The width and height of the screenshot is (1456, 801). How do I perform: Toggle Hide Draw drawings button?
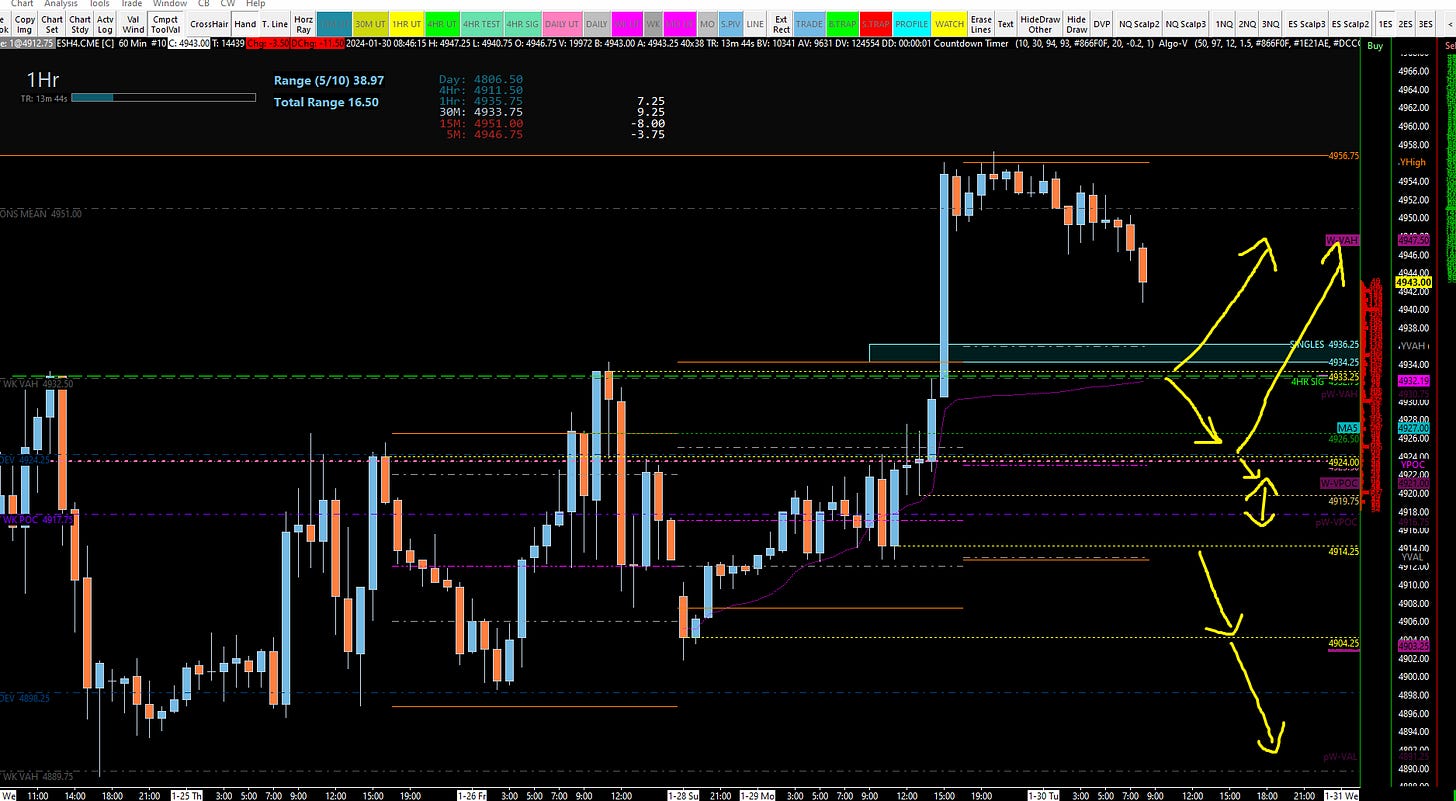pyautogui.click(x=1076, y=24)
